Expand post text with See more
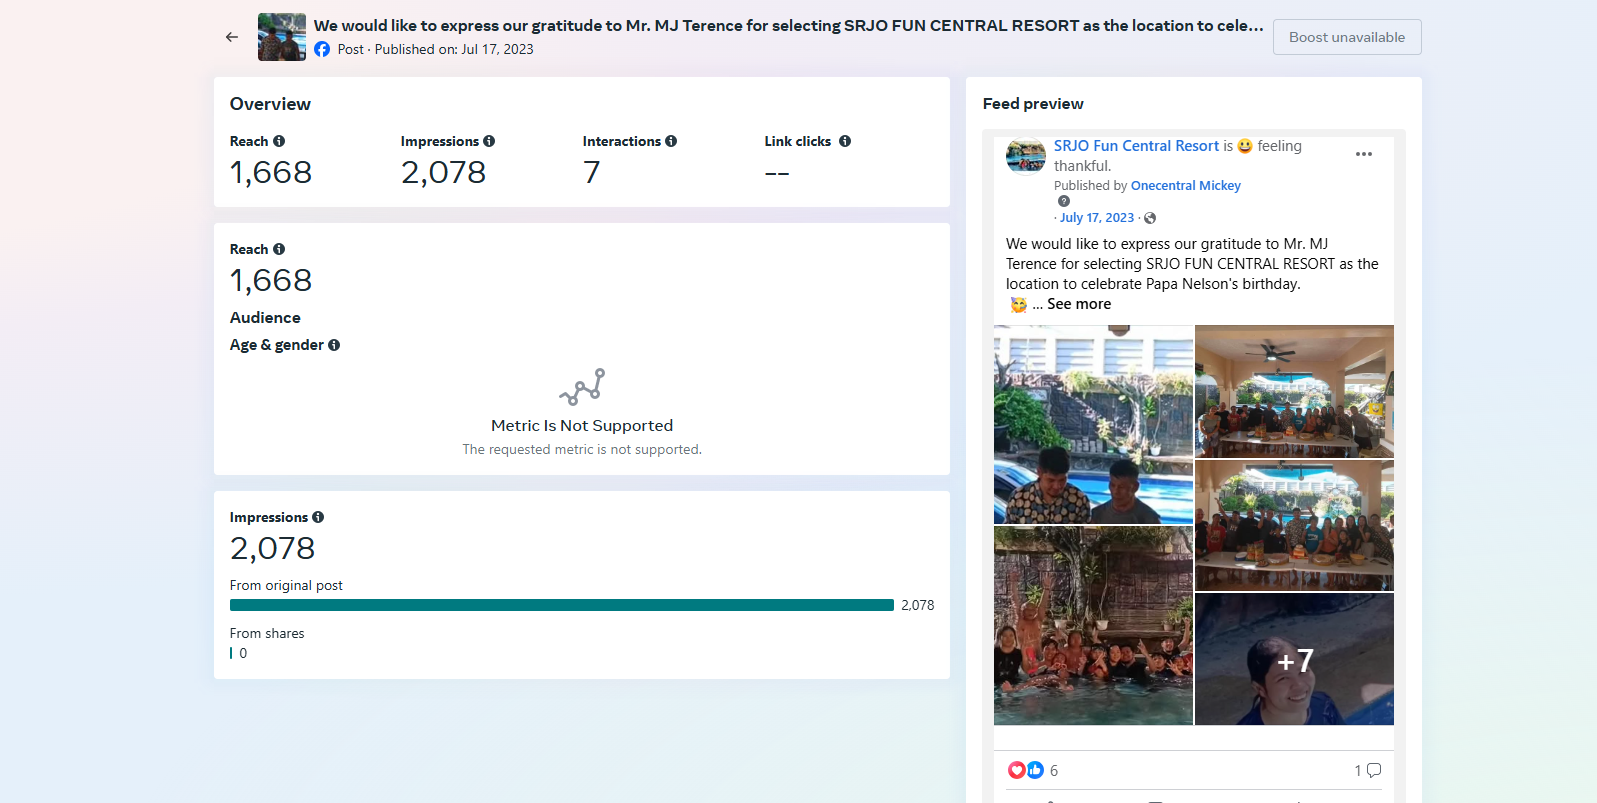The width and height of the screenshot is (1597, 803). [x=1079, y=304]
